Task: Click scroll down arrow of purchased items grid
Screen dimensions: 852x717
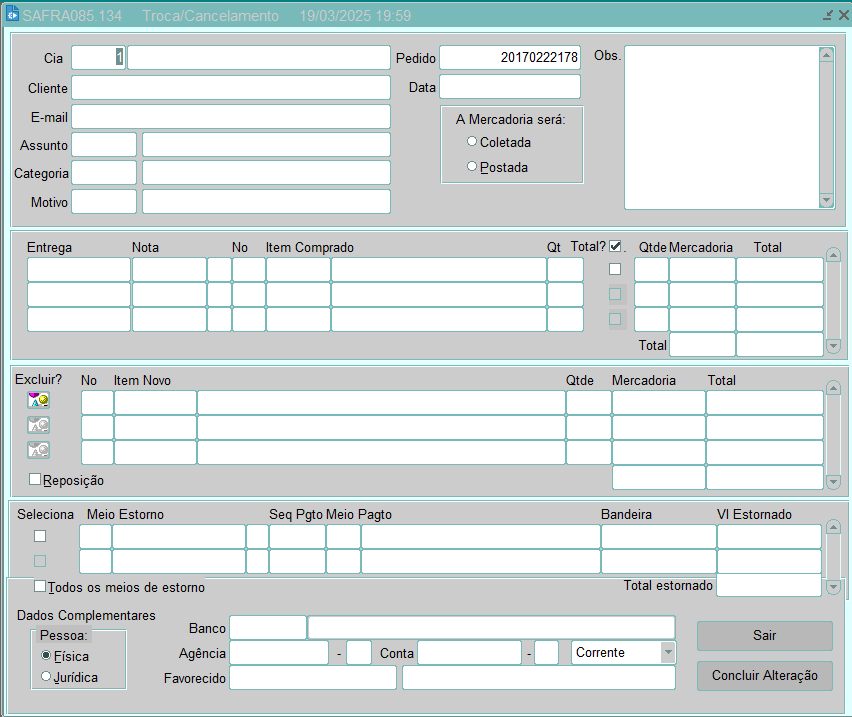Action: [834, 345]
